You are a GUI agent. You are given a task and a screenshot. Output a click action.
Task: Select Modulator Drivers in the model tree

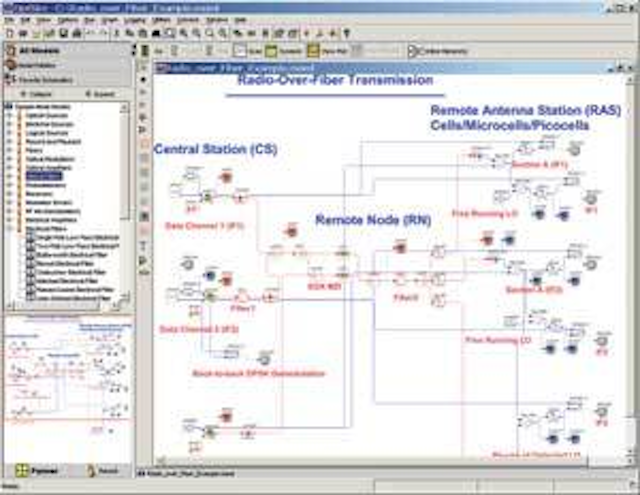pyautogui.click(x=49, y=202)
